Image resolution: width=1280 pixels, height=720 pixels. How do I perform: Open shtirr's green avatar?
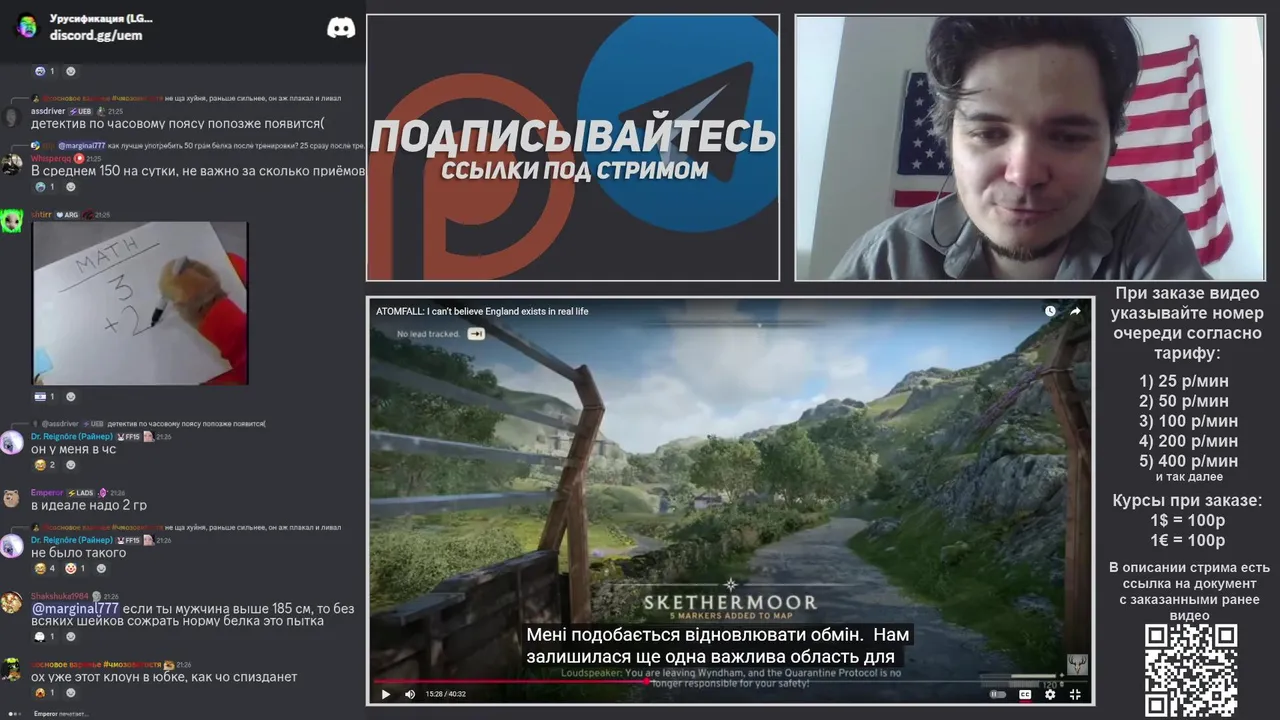(12, 221)
